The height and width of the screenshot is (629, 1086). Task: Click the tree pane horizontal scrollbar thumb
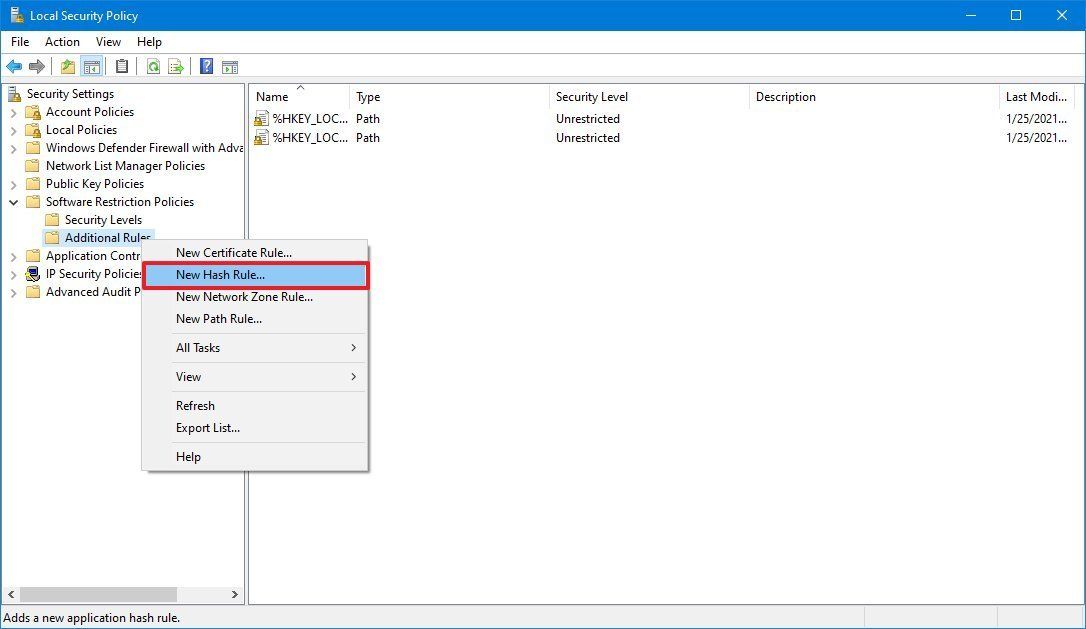click(x=98, y=594)
